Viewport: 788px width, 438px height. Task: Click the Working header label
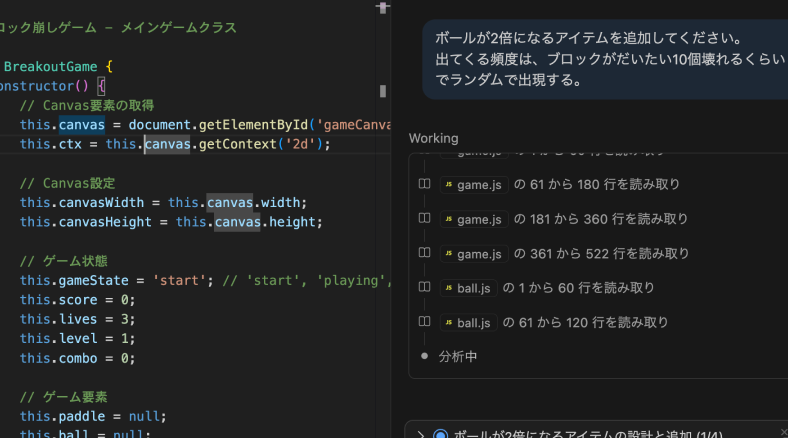pyautogui.click(x=433, y=138)
